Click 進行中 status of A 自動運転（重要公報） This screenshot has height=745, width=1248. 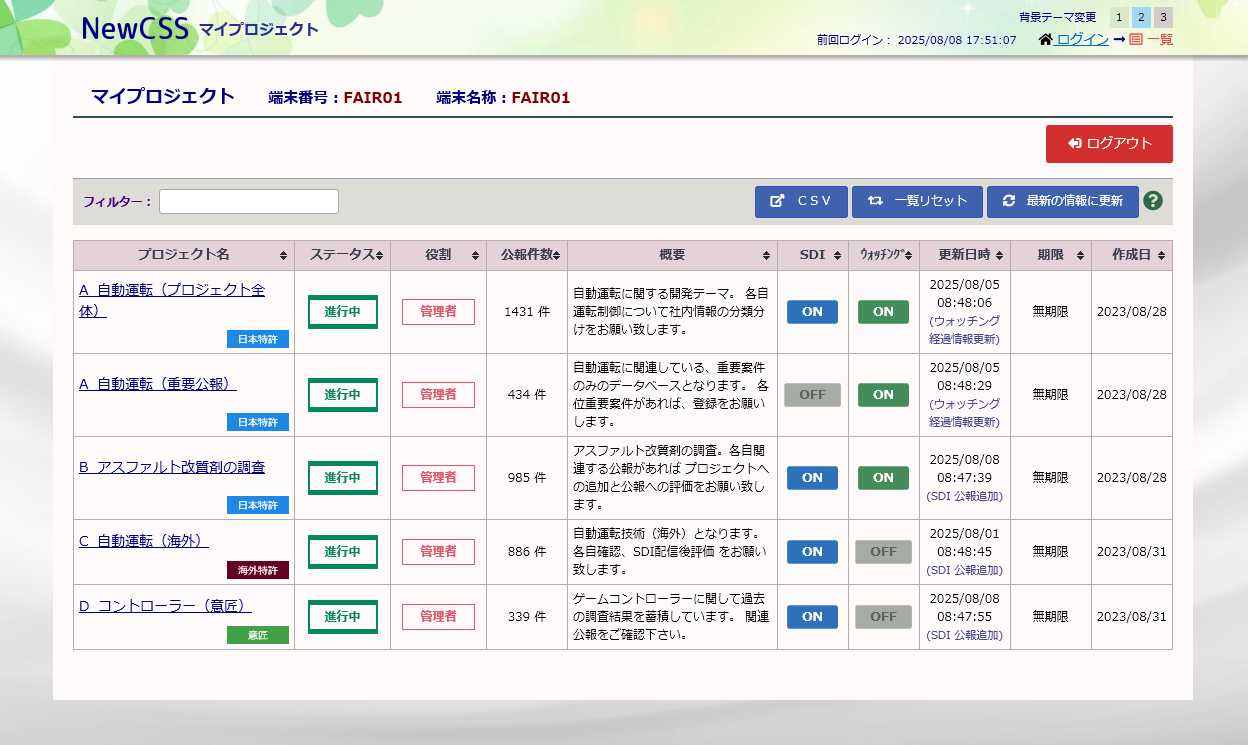tap(342, 395)
